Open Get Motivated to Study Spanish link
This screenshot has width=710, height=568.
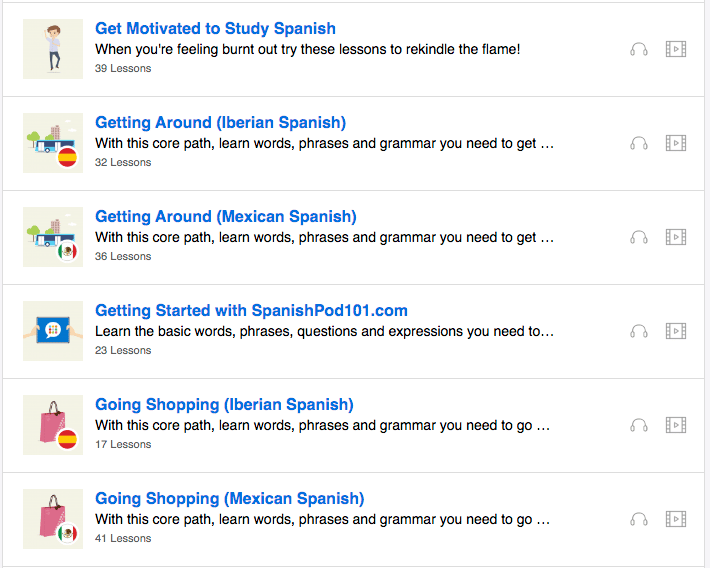[215, 29]
